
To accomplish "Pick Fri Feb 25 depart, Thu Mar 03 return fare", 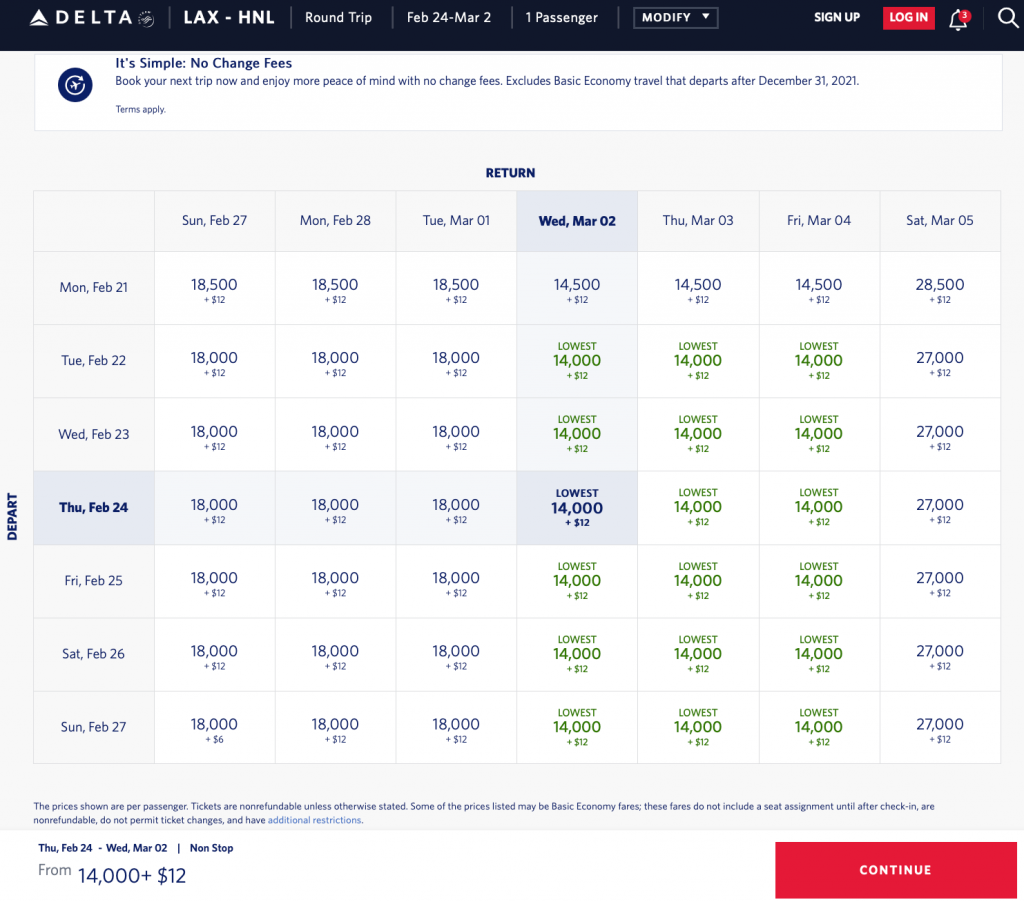I will (697, 581).
